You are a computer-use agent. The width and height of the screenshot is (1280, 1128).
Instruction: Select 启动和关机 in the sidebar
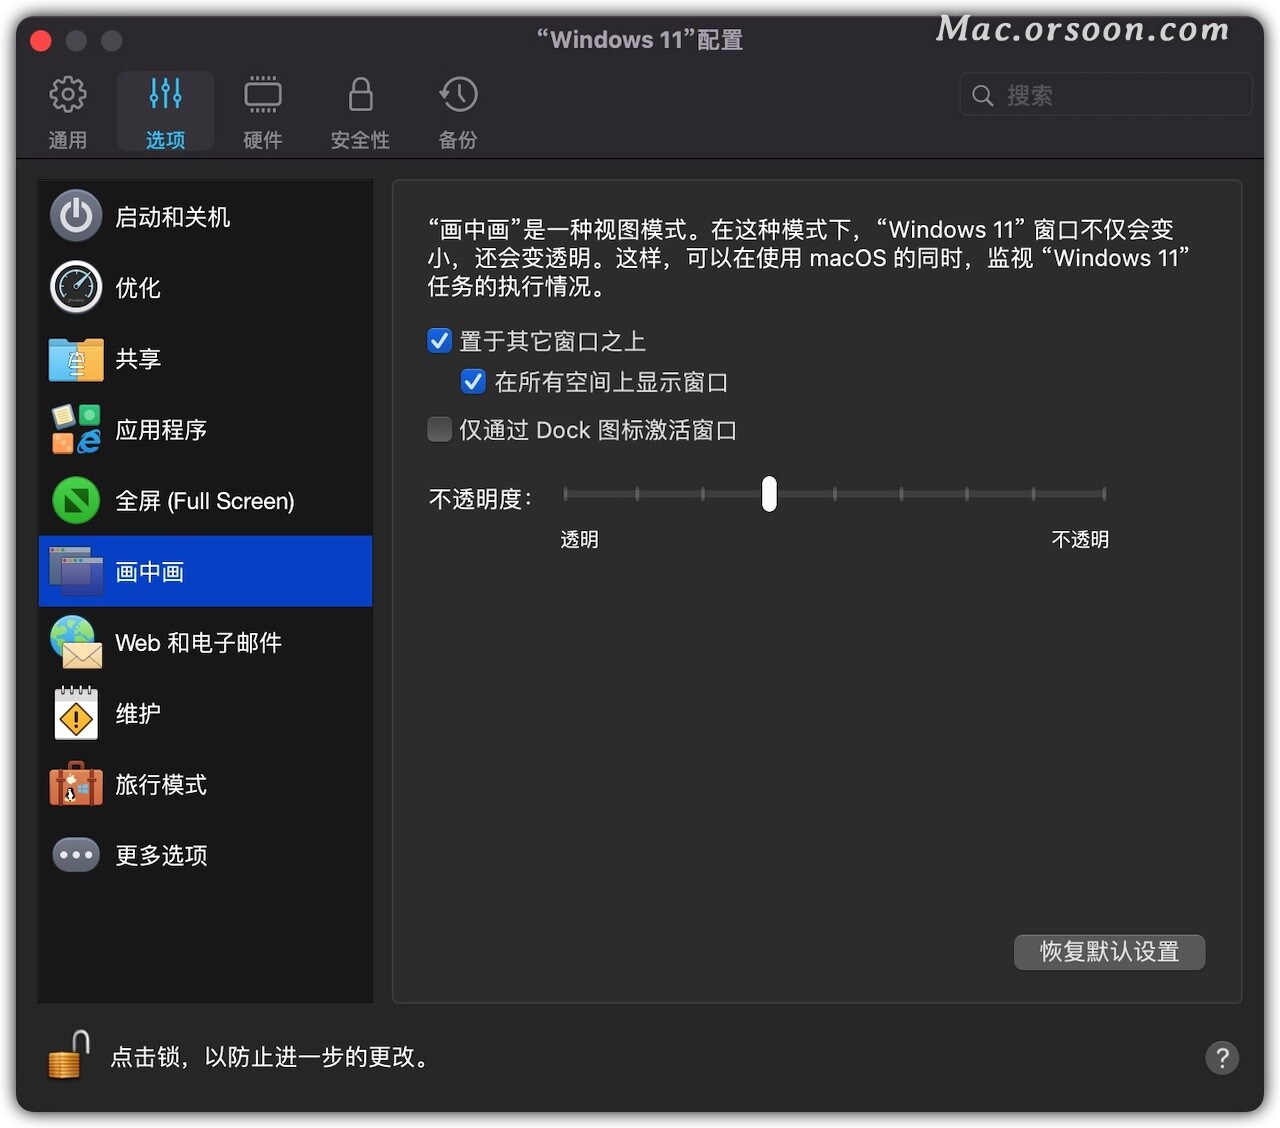[205, 217]
